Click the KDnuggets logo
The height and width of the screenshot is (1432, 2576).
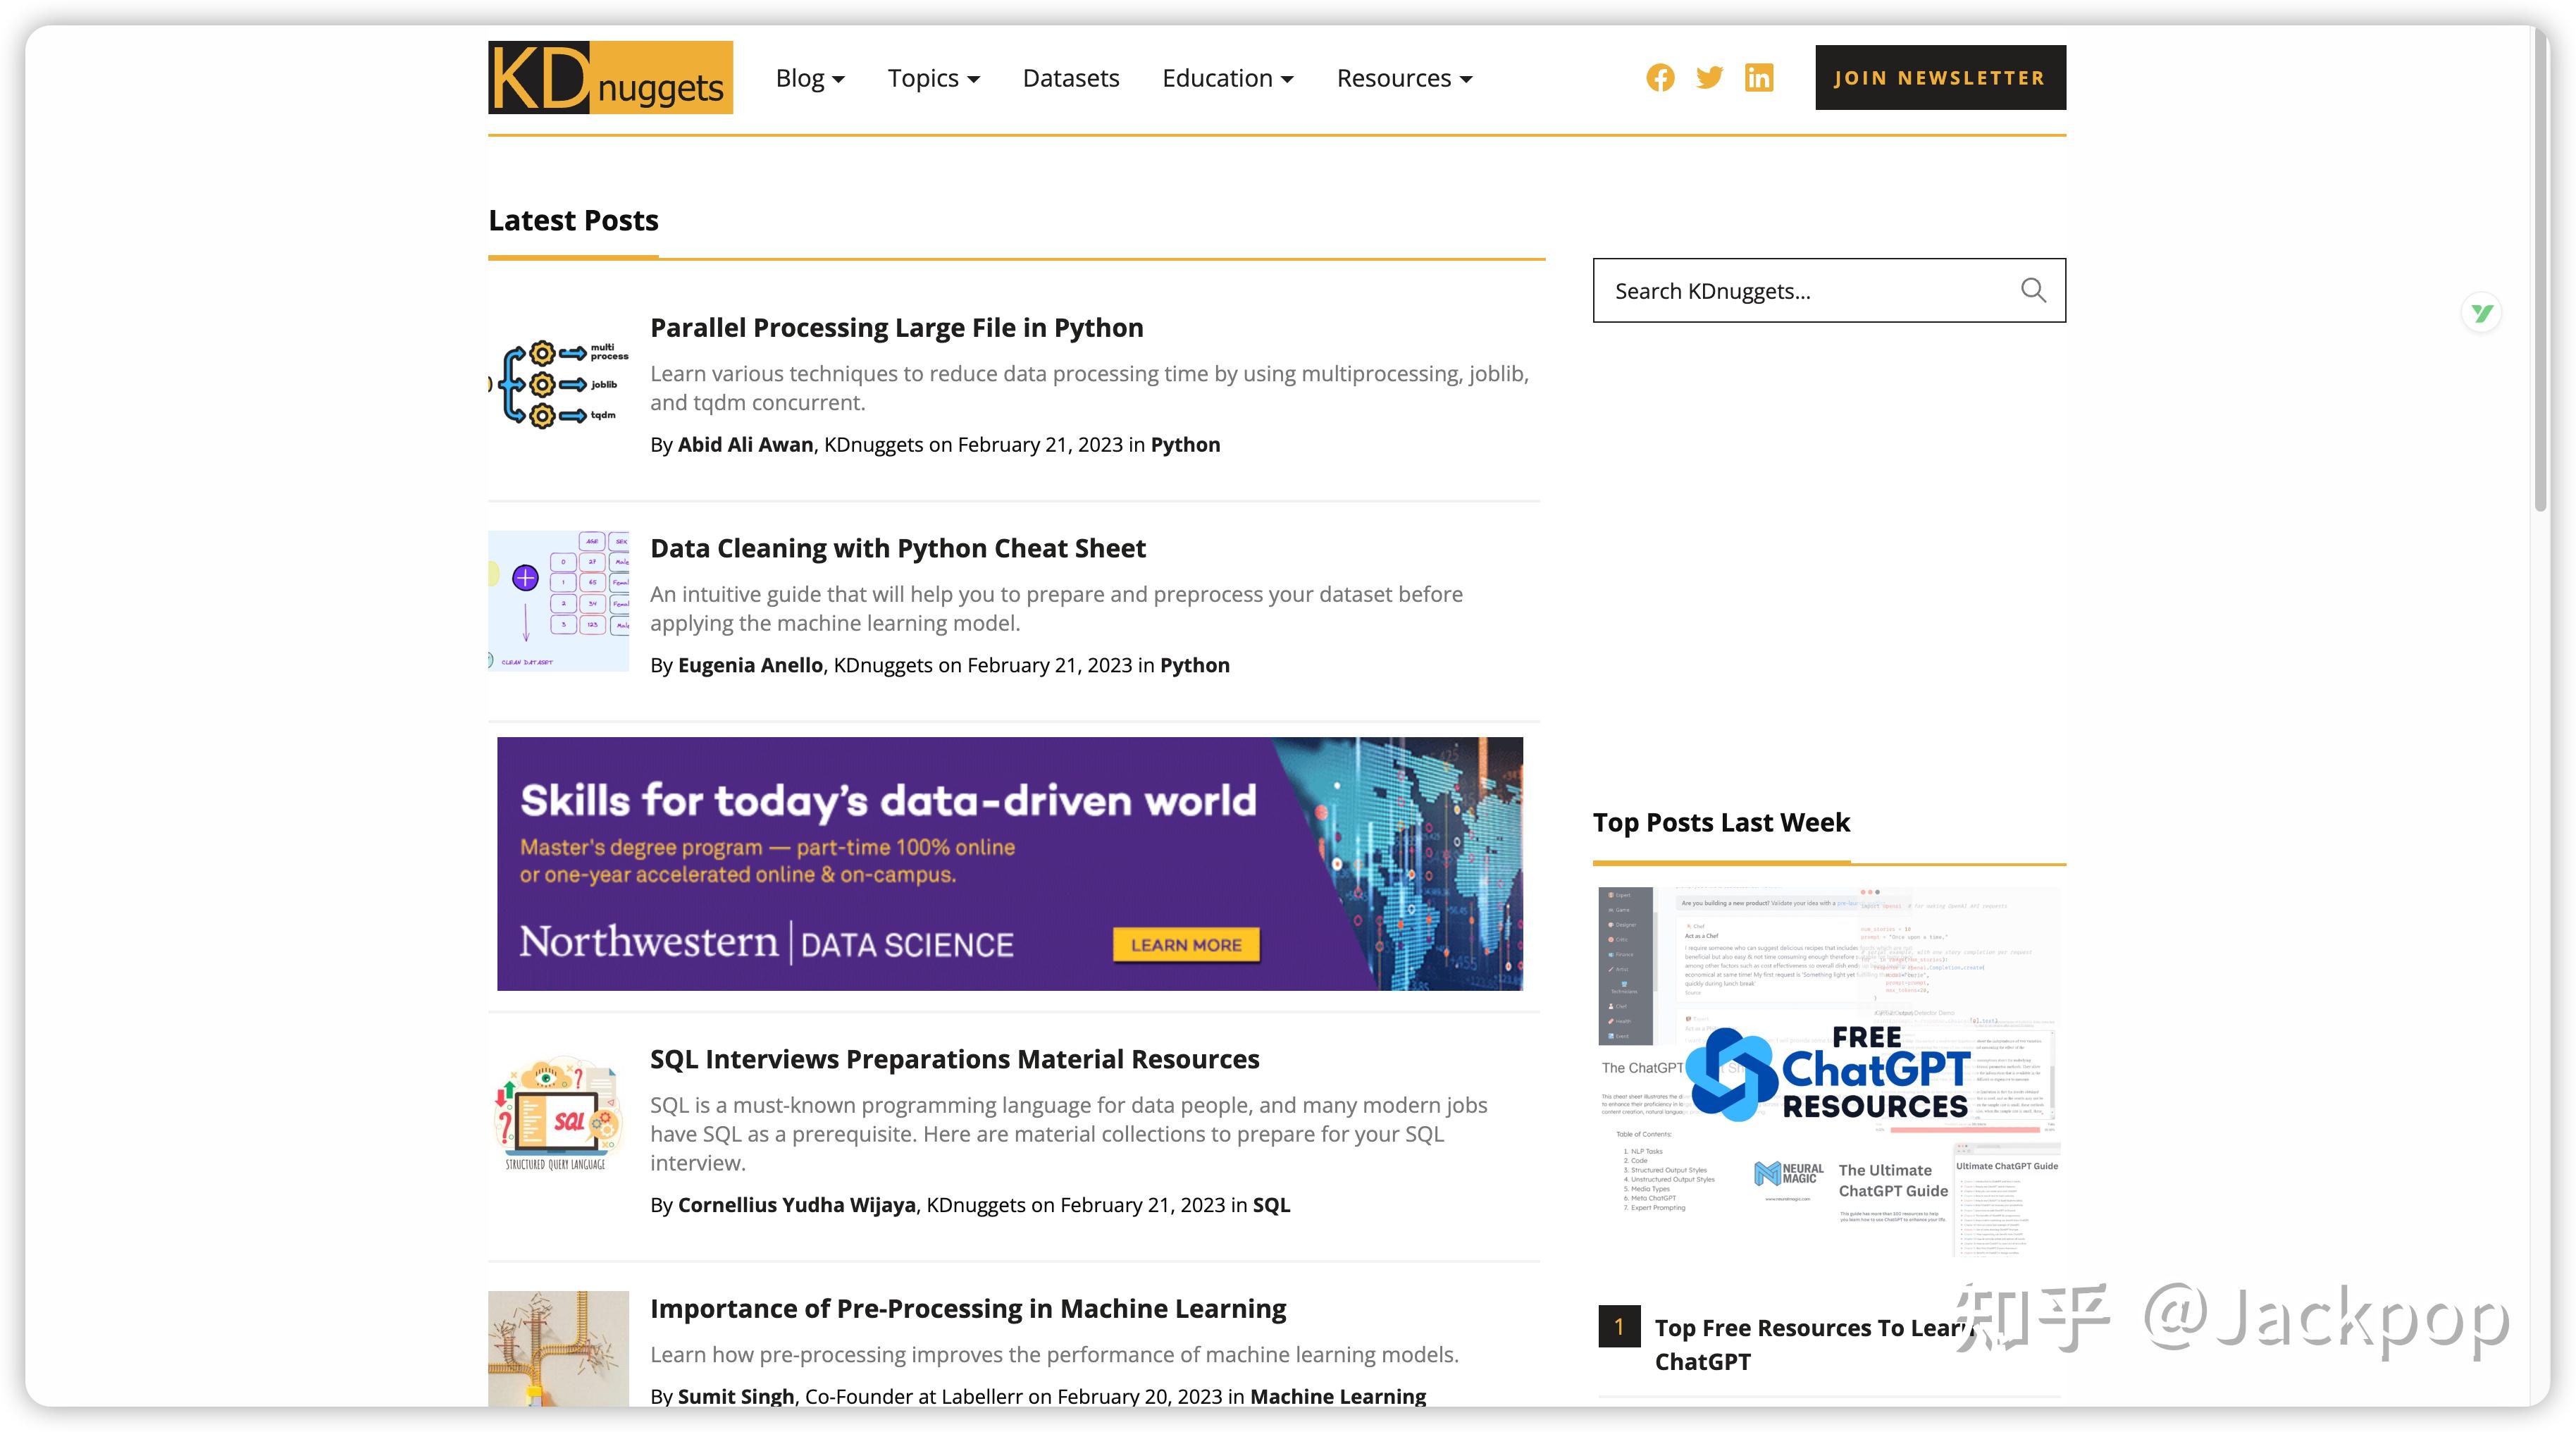(x=610, y=77)
